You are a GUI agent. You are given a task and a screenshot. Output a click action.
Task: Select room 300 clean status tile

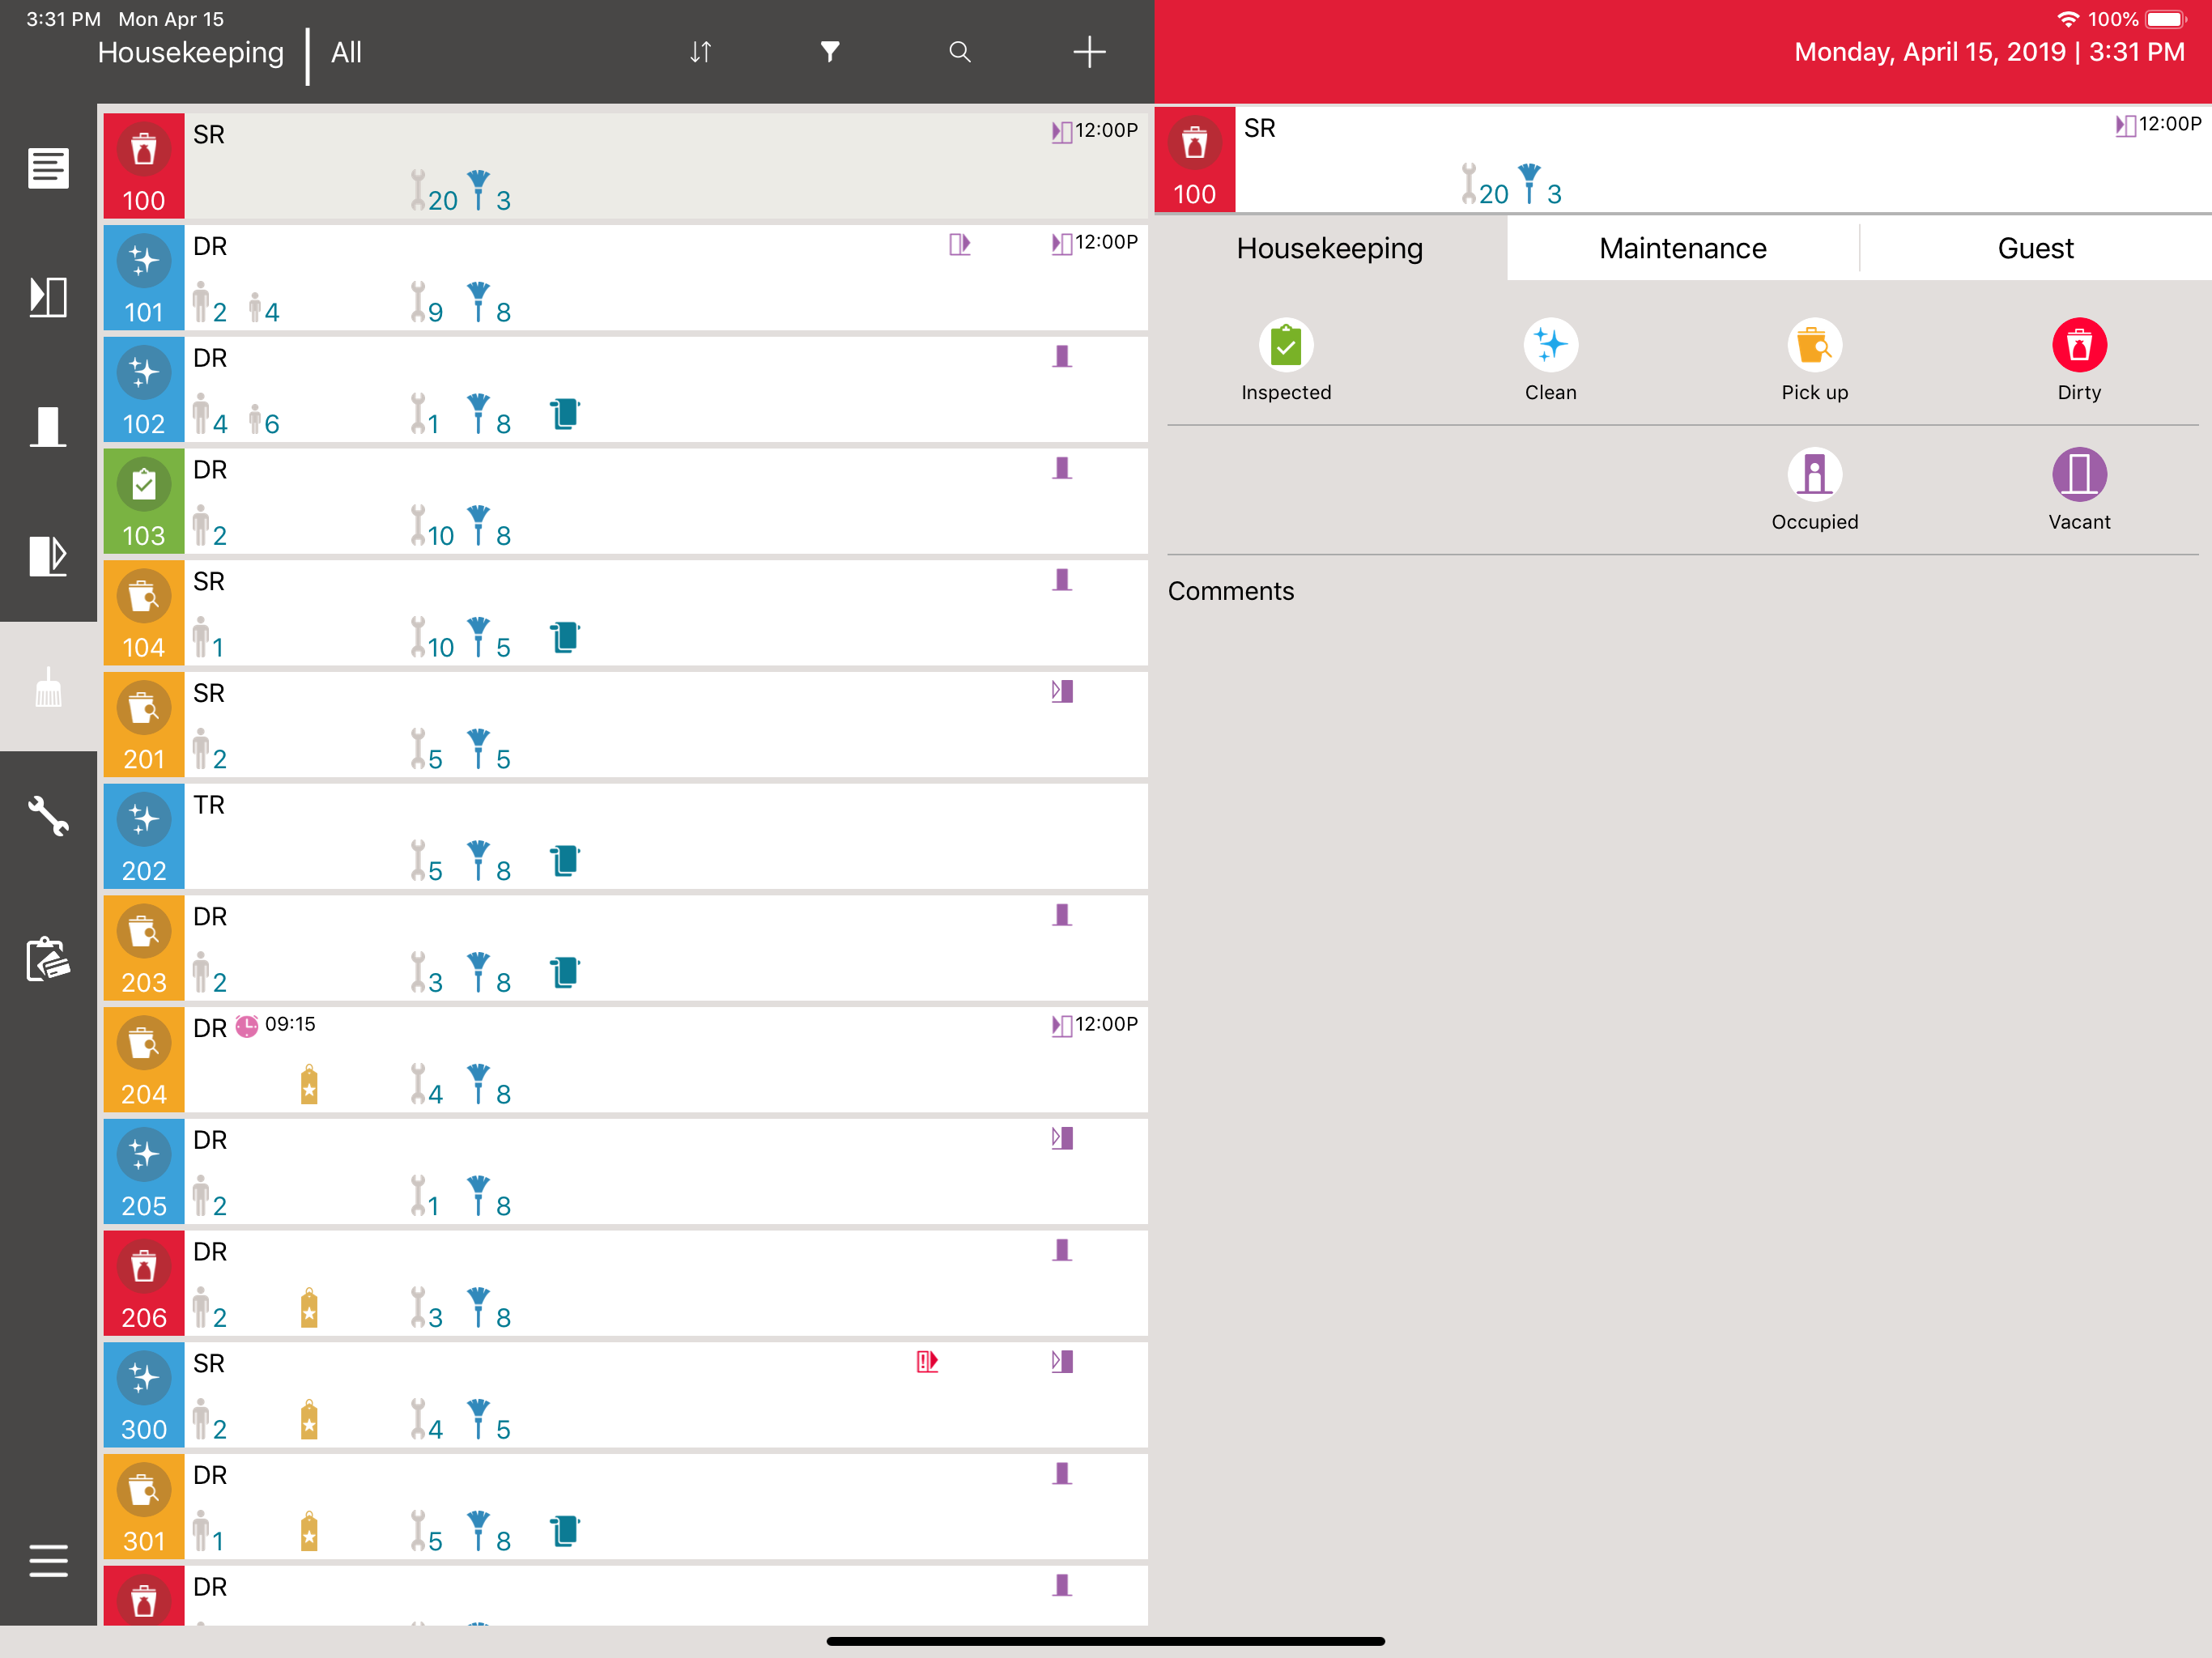coord(144,1395)
